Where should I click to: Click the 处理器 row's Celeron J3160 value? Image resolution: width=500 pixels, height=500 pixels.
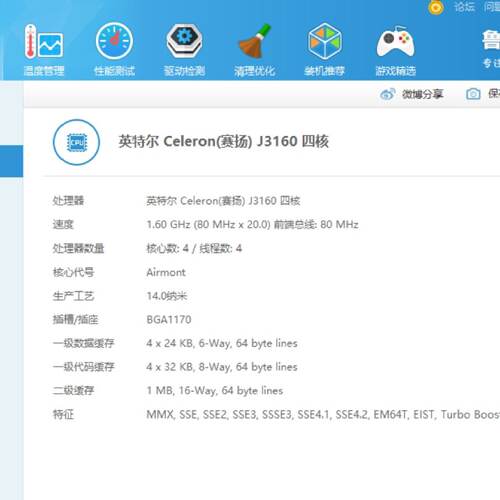tap(223, 201)
